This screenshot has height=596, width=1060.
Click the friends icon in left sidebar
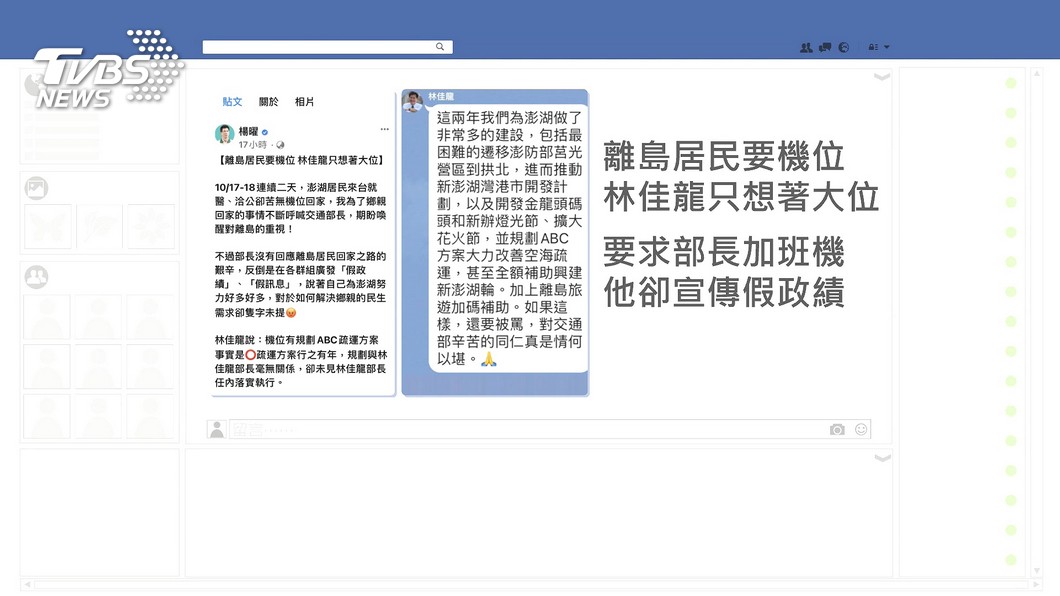37,276
